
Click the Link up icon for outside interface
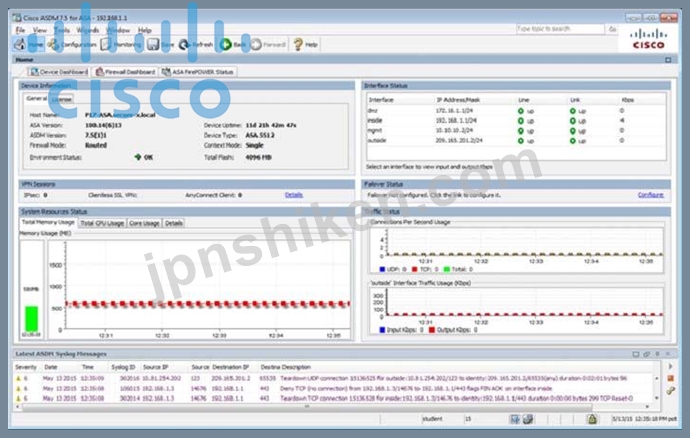coord(573,141)
